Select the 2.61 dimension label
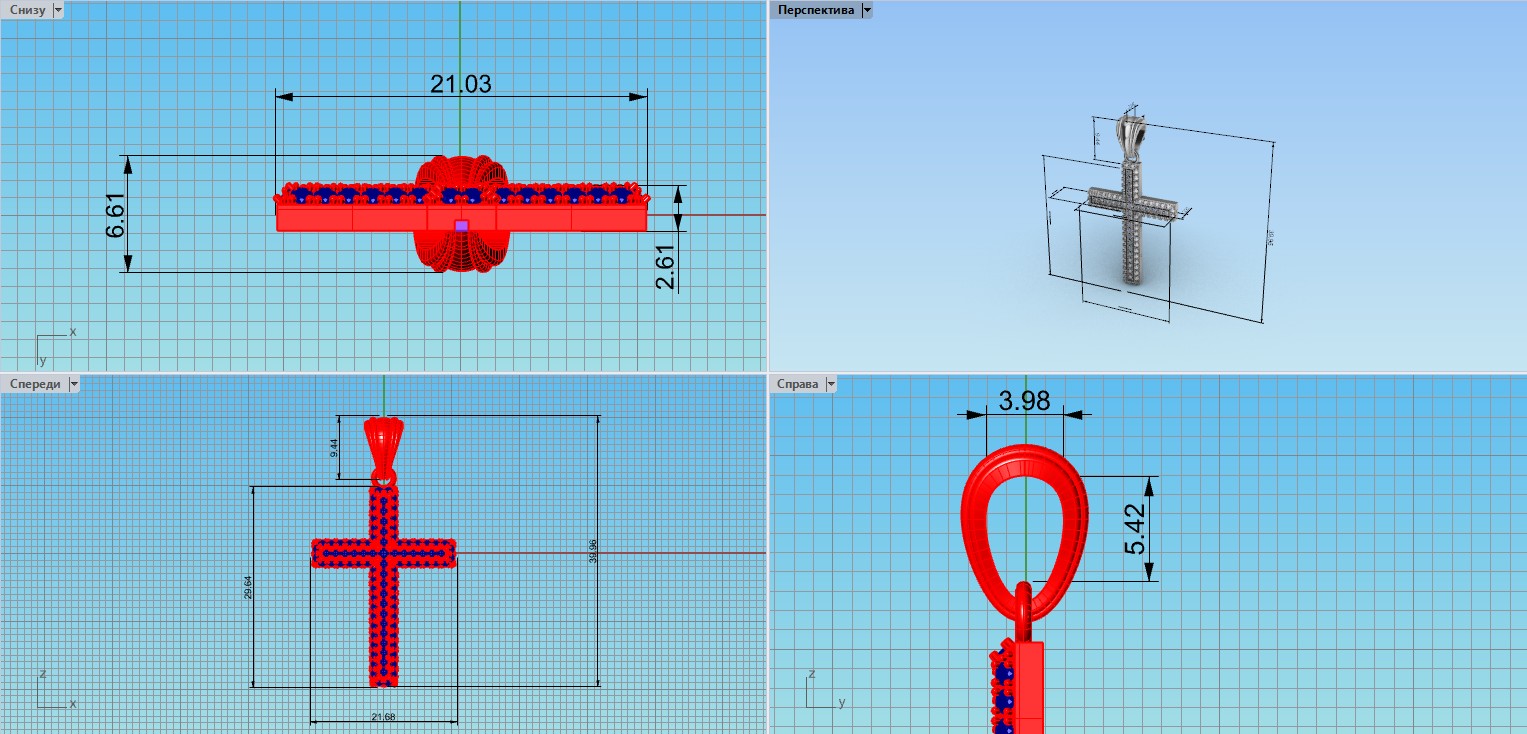1527x734 pixels. click(x=665, y=267)
